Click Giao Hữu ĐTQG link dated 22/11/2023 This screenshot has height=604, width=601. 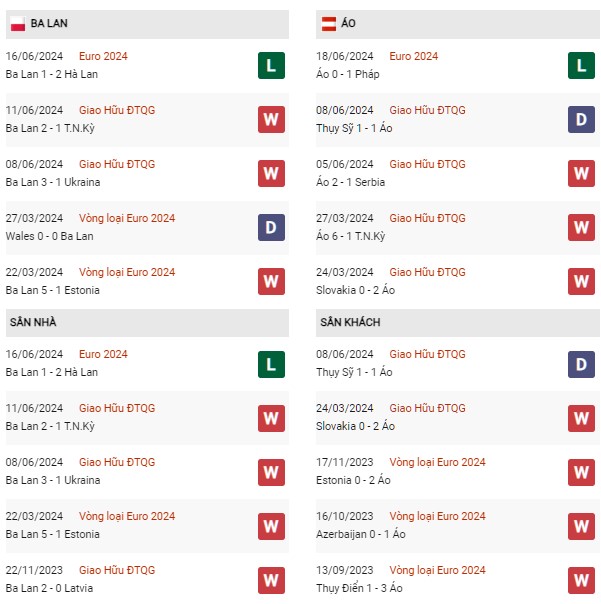click(x=117, y=570)
